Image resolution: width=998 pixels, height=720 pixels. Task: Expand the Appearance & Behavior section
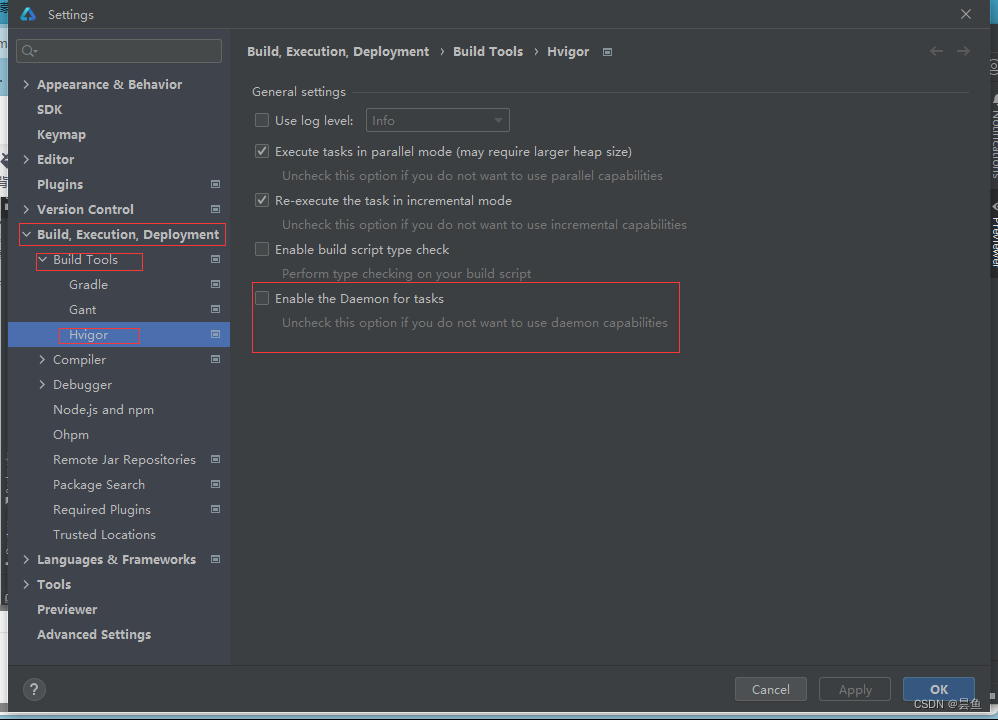pos(25,84)
